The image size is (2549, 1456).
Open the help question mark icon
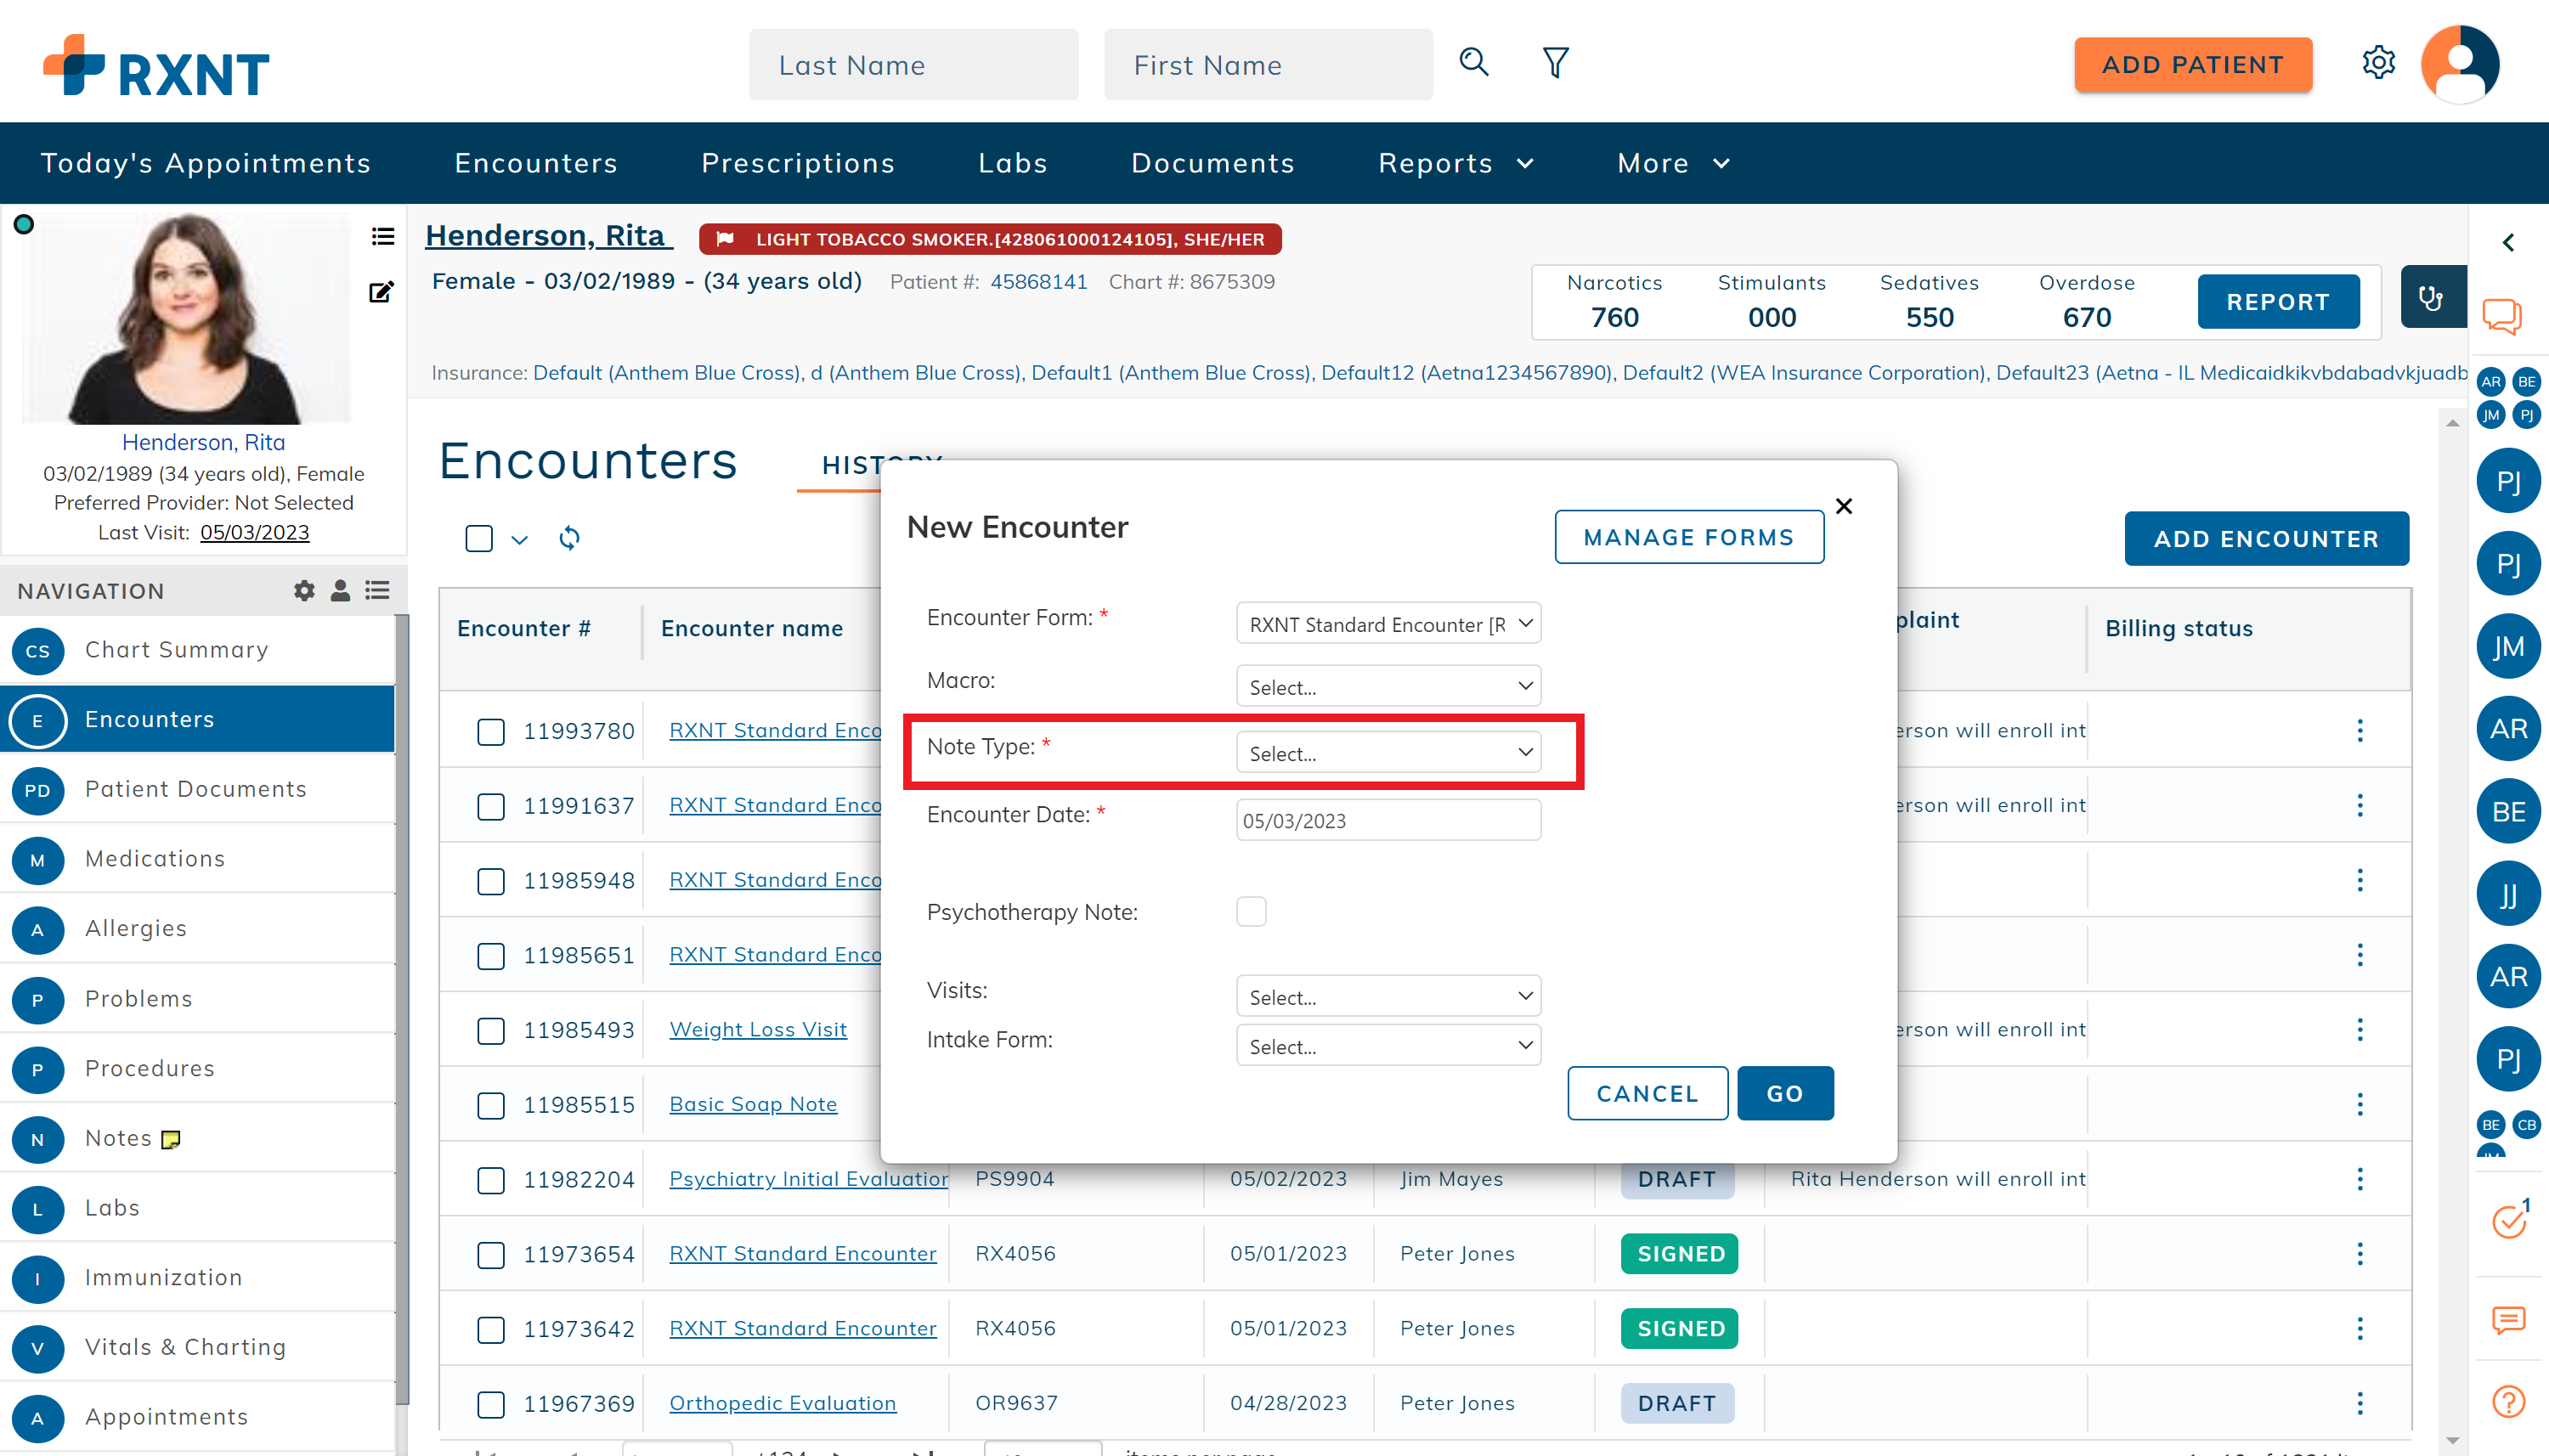tap(2508, 1401)
